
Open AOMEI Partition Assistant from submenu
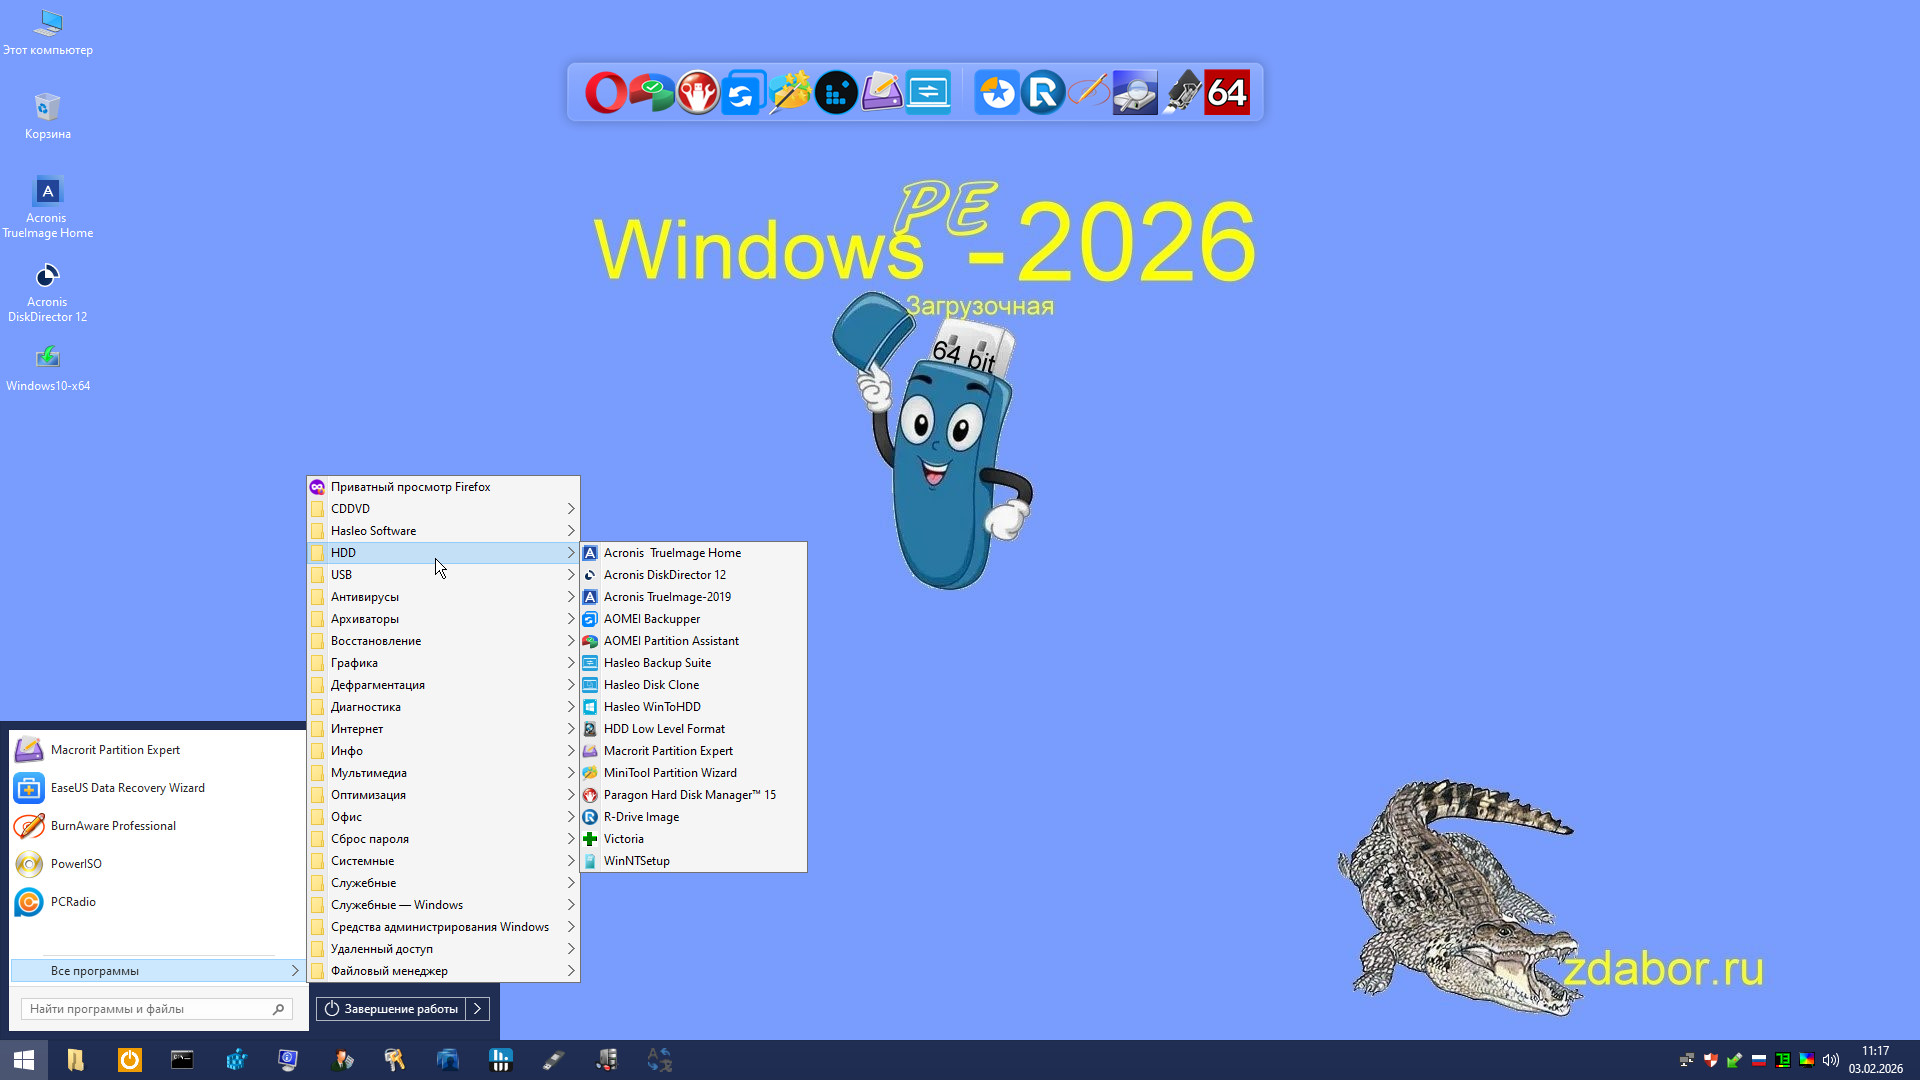click(670, 641)
